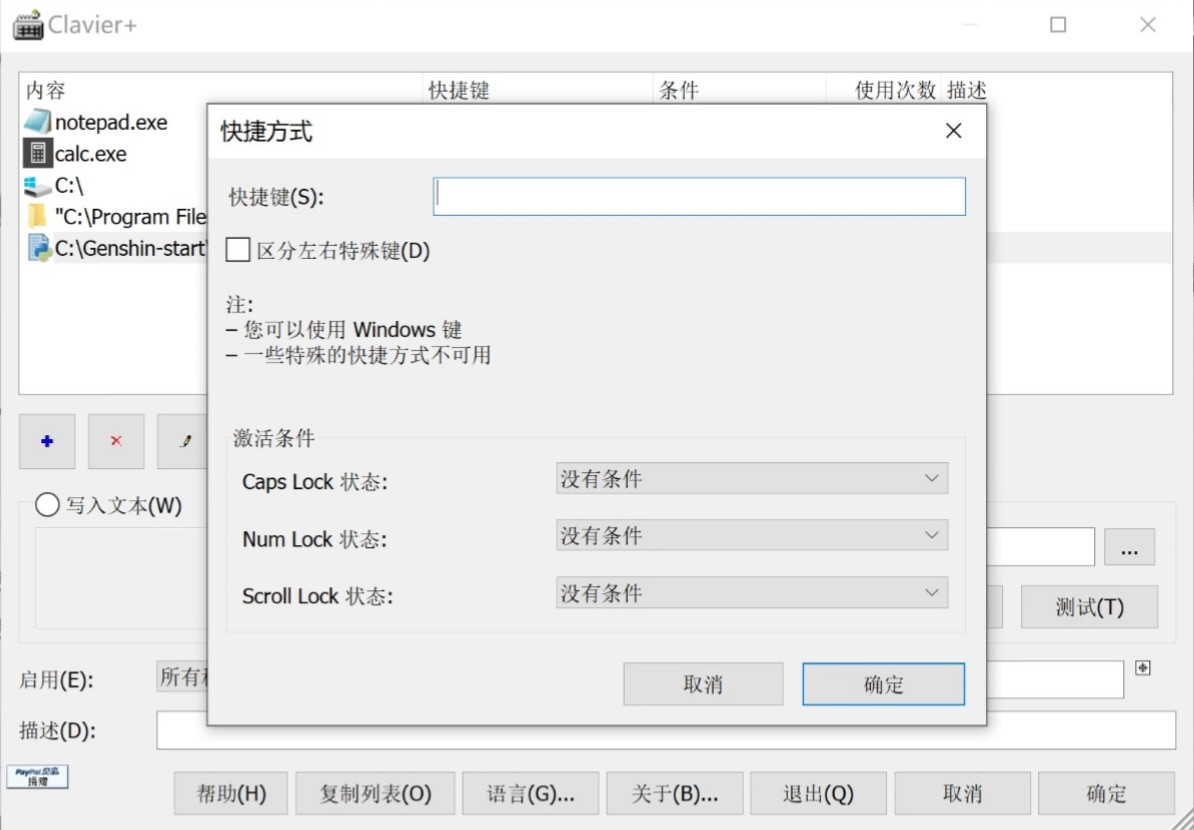Edit shortcut with the pencil button
Image resolution: width=1194 pixels, height=830 pixels.
tap(183, 441)
